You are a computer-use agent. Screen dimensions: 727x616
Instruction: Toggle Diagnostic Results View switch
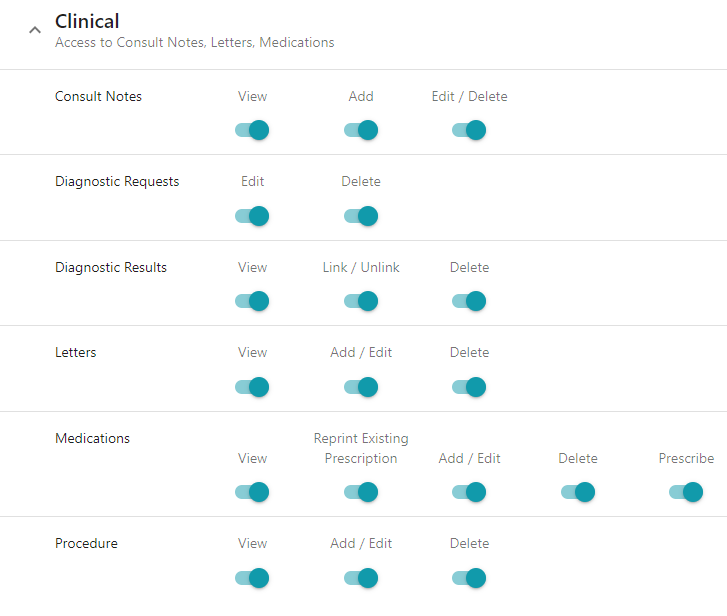(x=252, y=301)
